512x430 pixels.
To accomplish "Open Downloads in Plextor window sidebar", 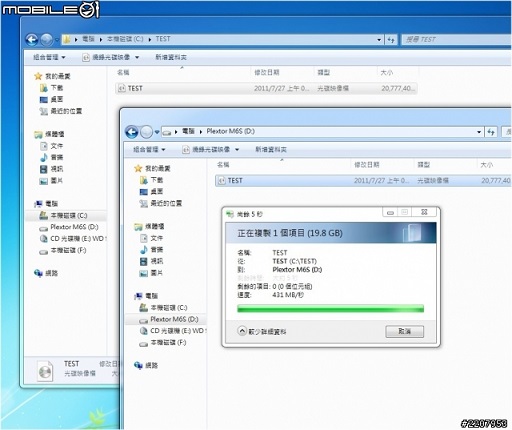I will (x=152, y=180).
